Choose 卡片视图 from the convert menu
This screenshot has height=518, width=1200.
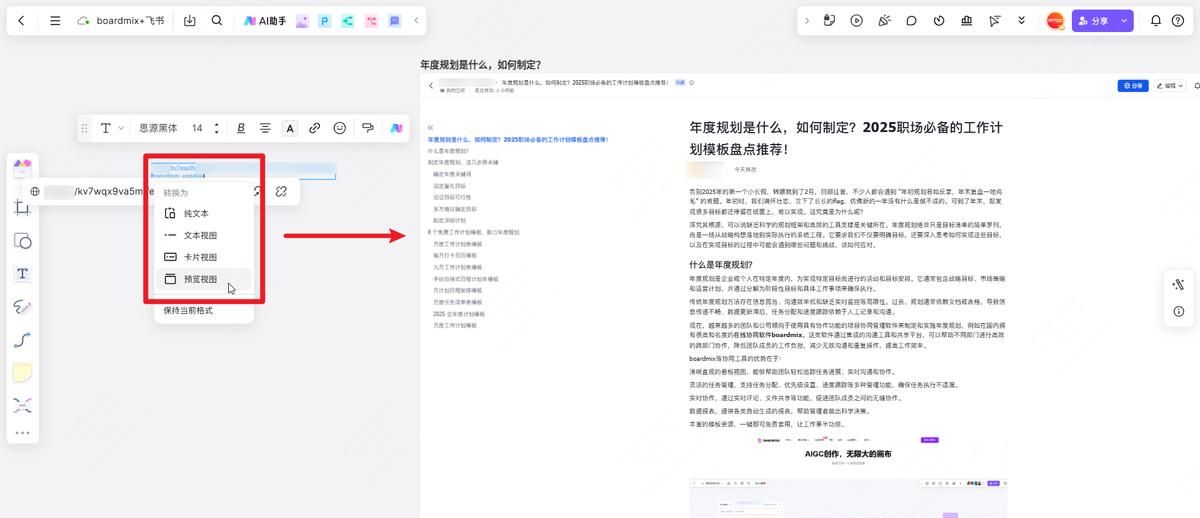click(202, 258)
